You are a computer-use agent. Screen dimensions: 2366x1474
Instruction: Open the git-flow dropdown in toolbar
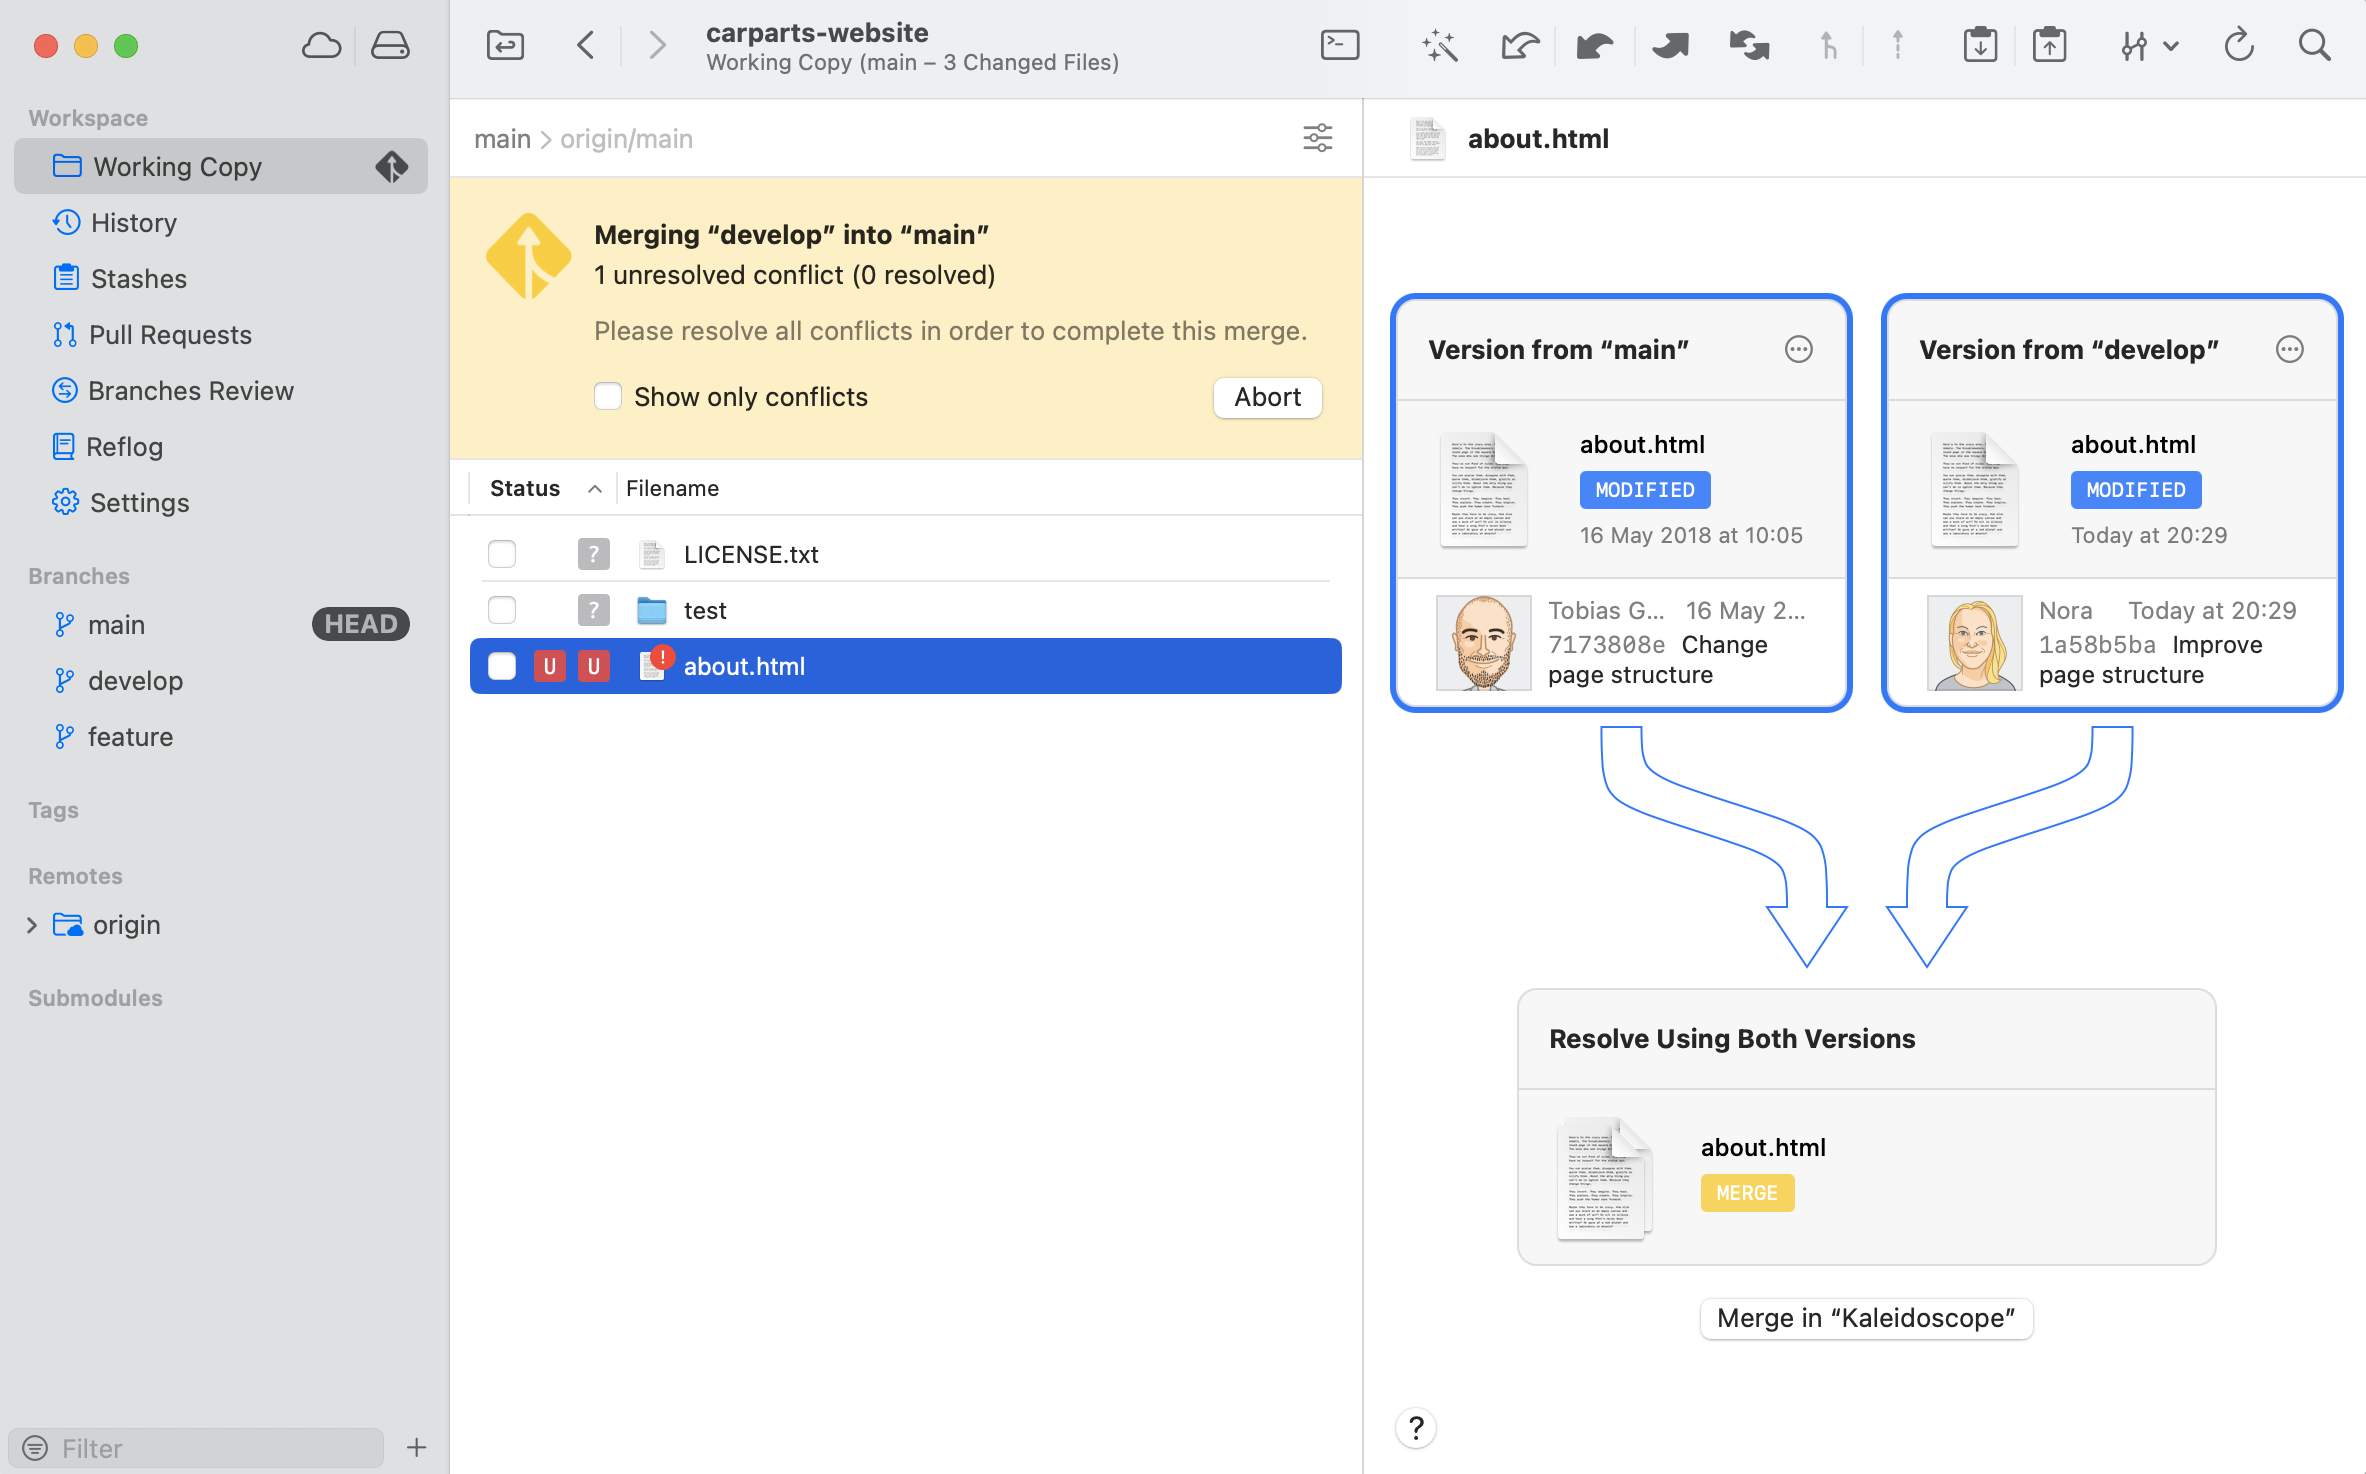[2148, 45]
